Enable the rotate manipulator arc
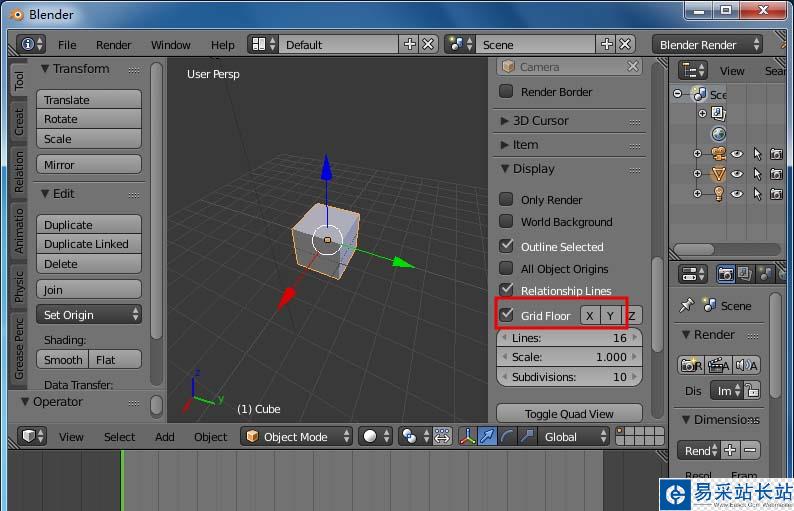 (x=507, y=436)
